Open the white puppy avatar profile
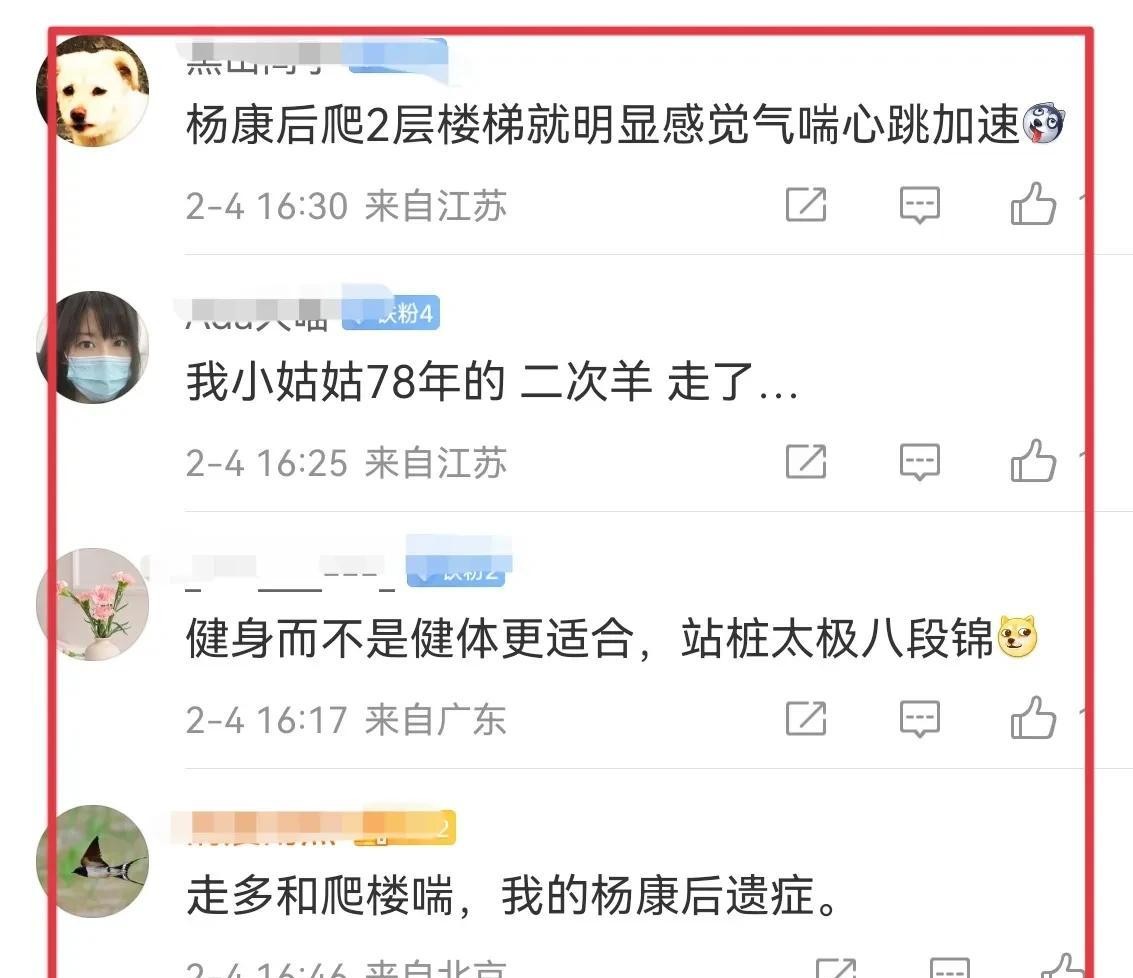Image resolution: width=1133 pixels, height=978 pixels. click(92, 91)
